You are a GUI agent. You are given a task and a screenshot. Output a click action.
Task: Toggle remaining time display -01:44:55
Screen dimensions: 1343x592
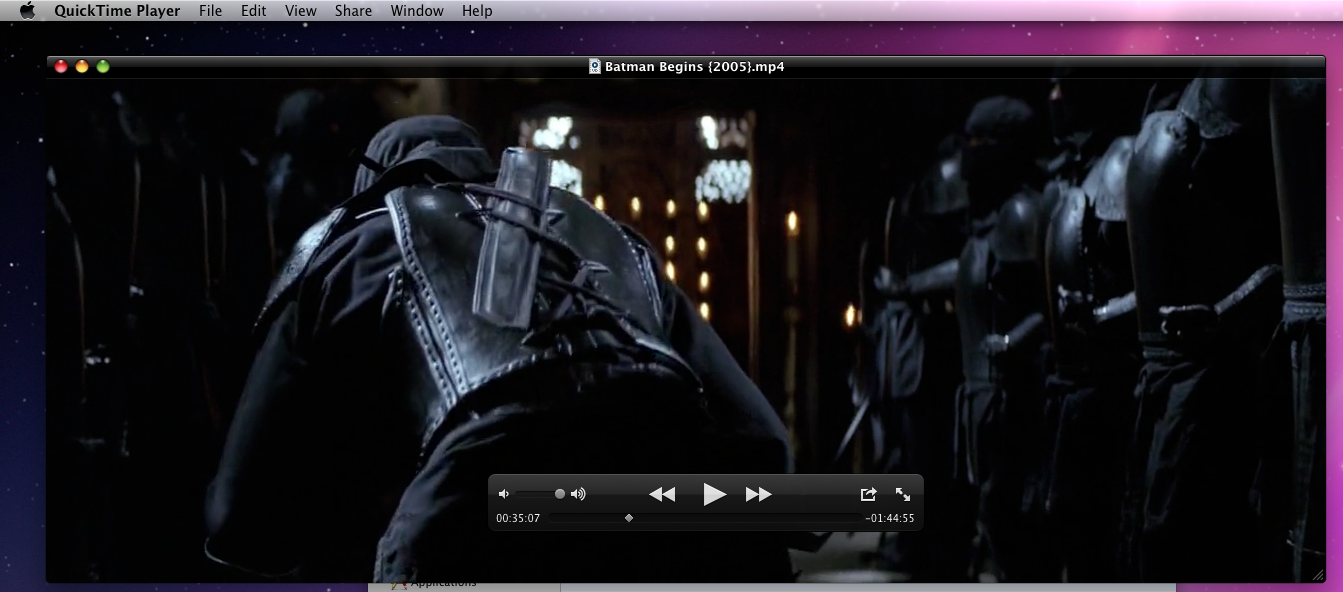pyautogui.click(x=890, y=518)
